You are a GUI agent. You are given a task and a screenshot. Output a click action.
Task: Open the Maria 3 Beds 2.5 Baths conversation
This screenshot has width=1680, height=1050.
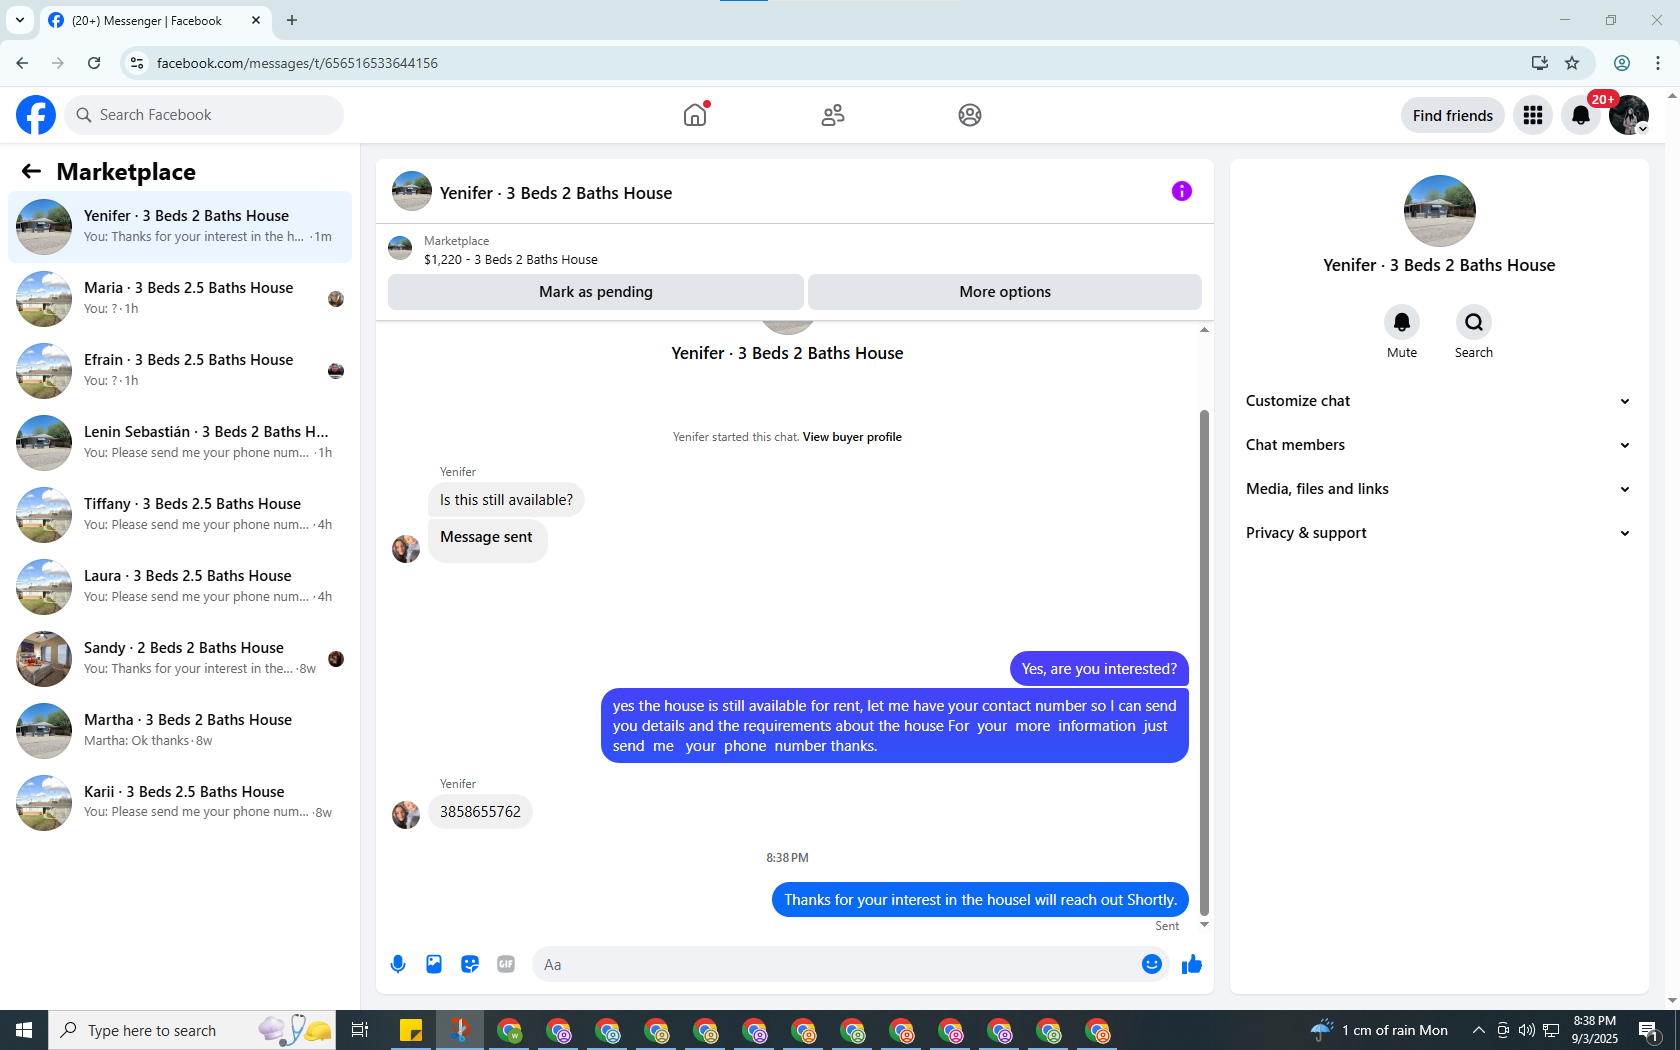(x=180, y=299)
